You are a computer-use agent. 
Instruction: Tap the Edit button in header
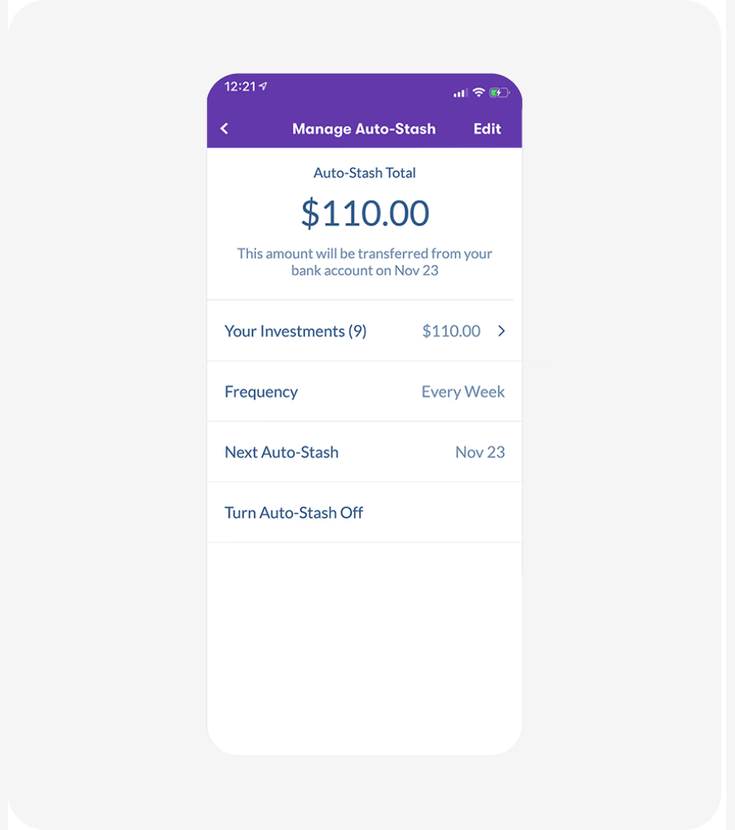click(x=487, y=129)
